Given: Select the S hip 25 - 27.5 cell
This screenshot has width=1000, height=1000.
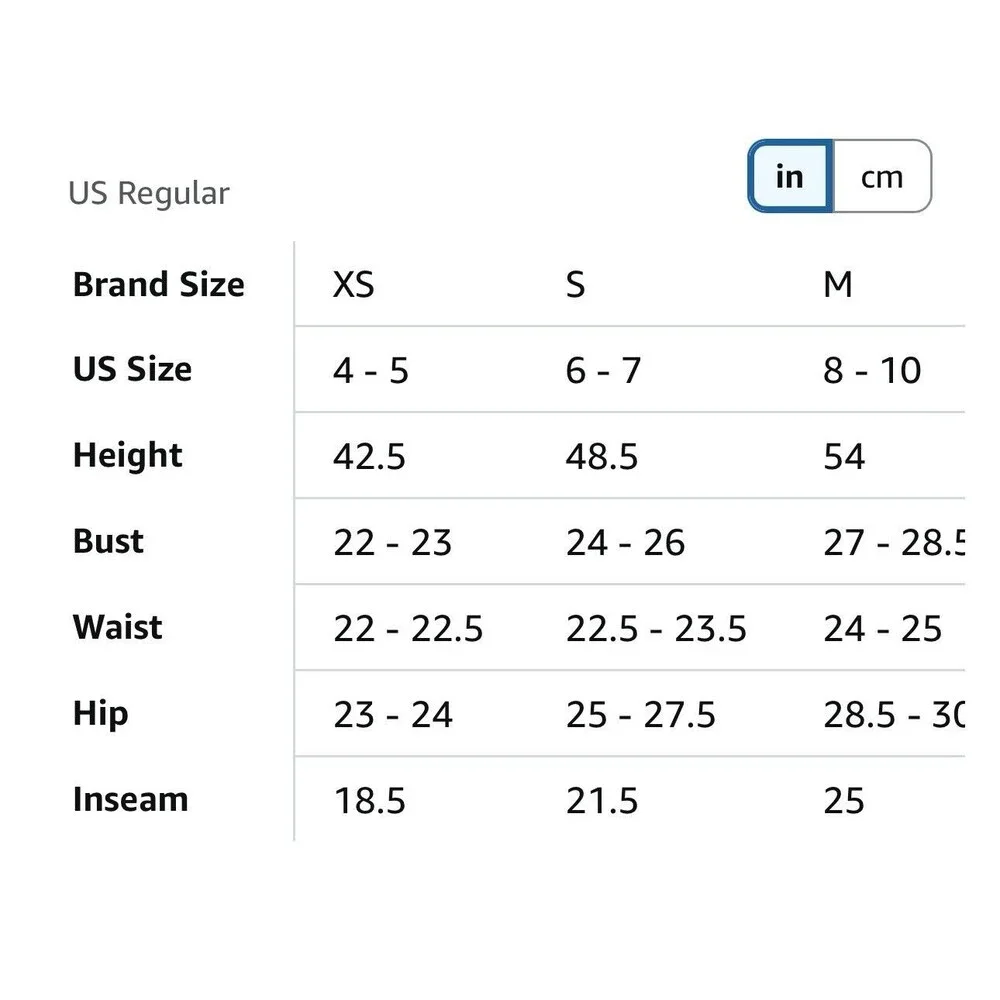Looking at the screenshot, I should [x=640, y=715].
